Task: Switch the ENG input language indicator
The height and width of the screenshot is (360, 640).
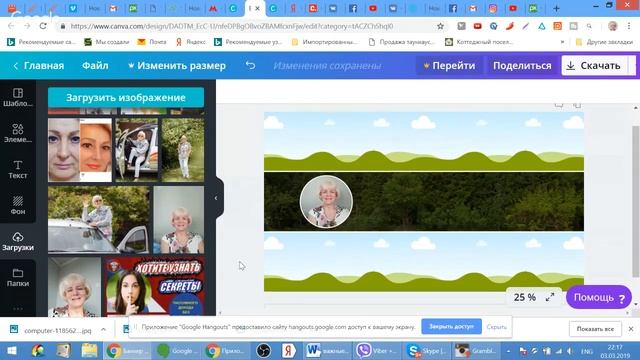Action: (587, 351)
